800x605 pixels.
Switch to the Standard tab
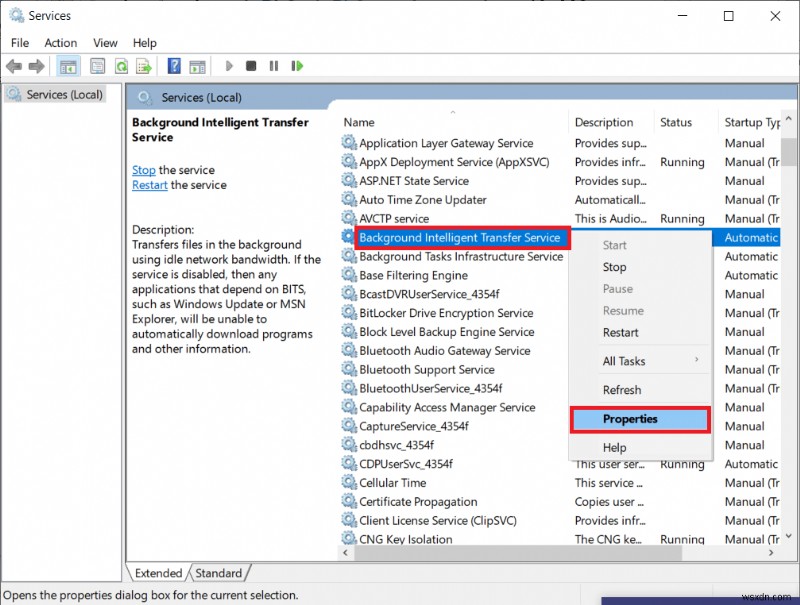tap(219, 573)
